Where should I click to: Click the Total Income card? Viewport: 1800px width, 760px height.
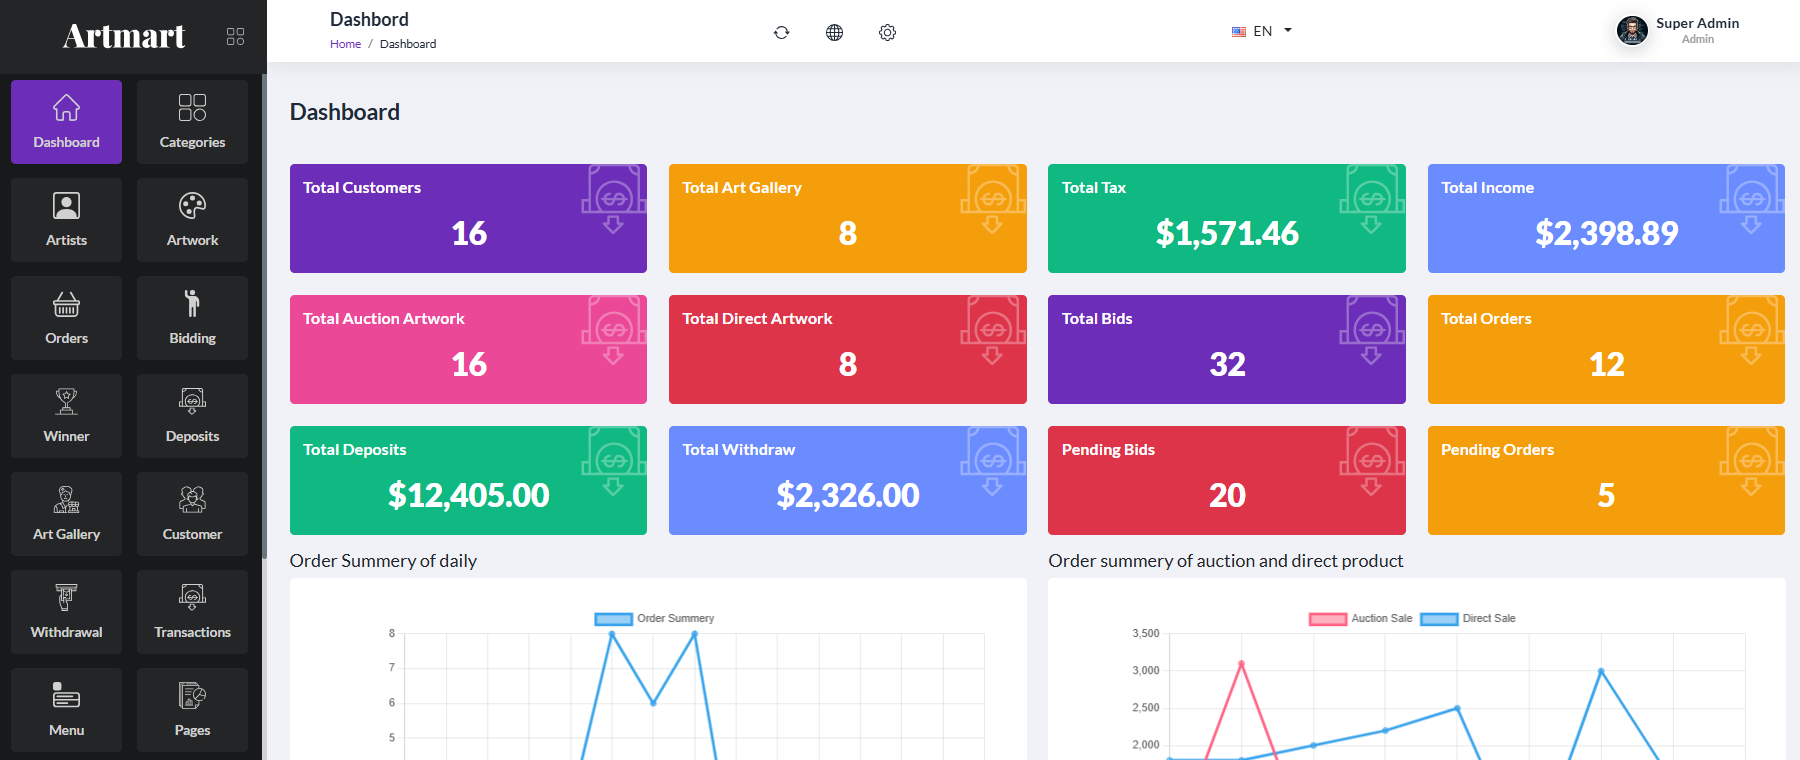click(x=1606, y=218)
